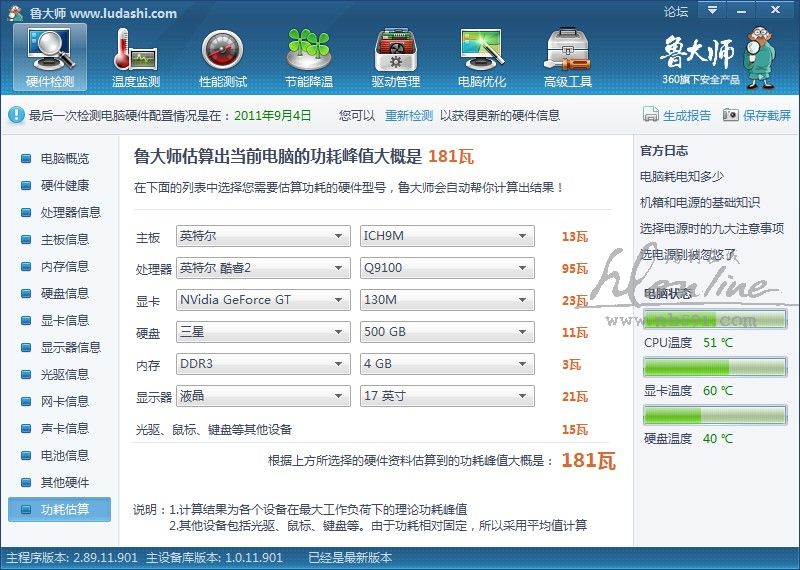800x570 pixels.
Task: Select 电脑概览 in the left sidebar
Action: point(64,158)
